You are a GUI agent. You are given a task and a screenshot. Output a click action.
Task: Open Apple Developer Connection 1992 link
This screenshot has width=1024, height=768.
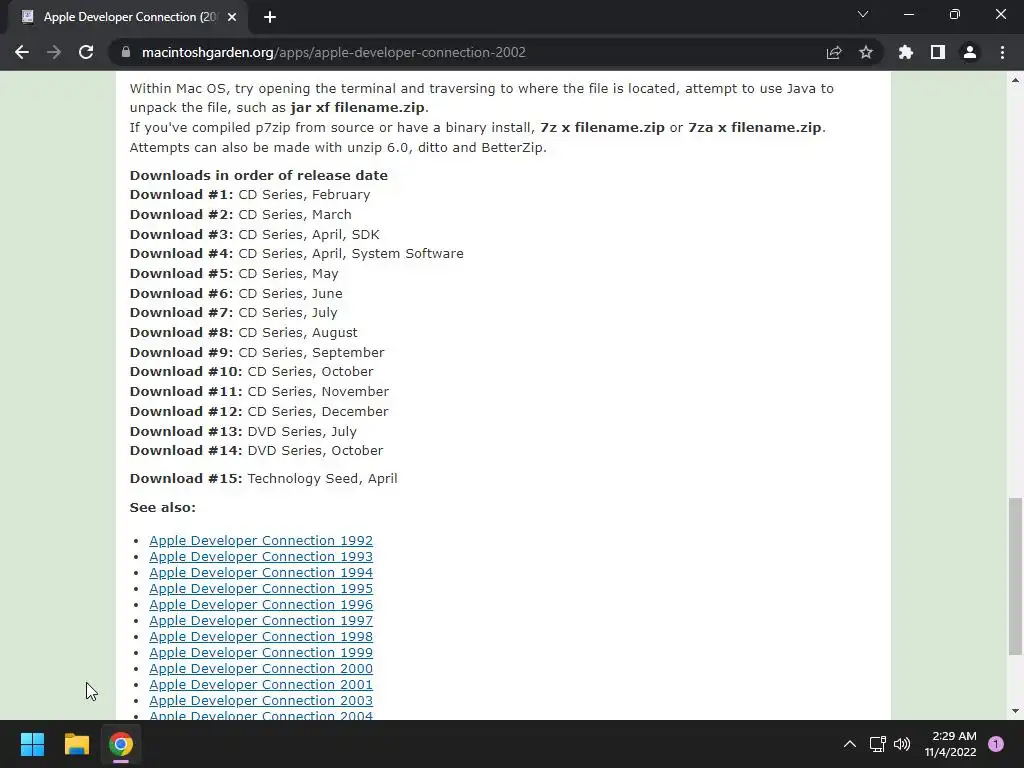tap(261, 541)
